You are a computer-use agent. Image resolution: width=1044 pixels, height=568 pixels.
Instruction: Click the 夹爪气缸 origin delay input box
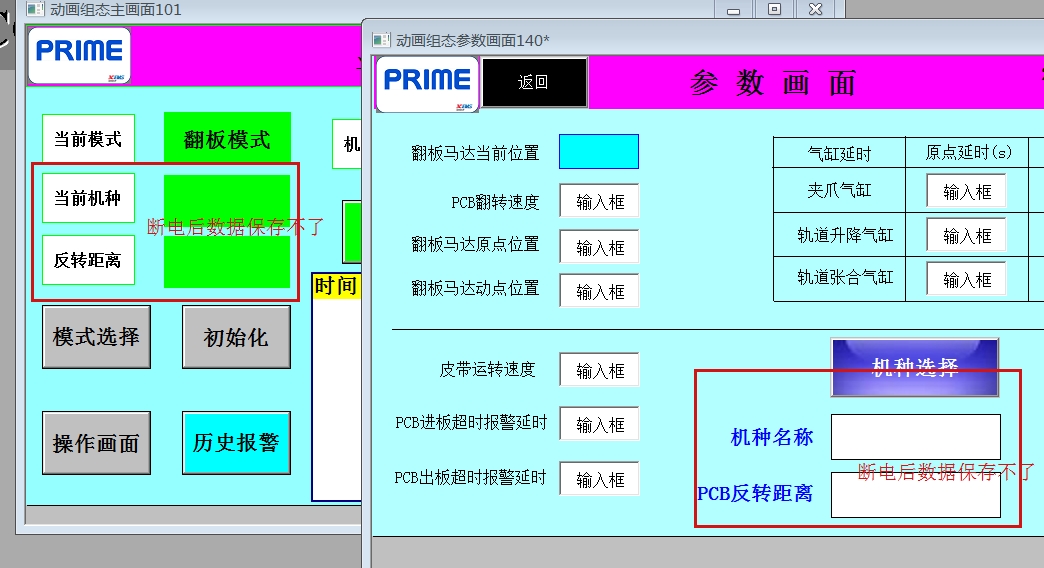click(966, 191)
